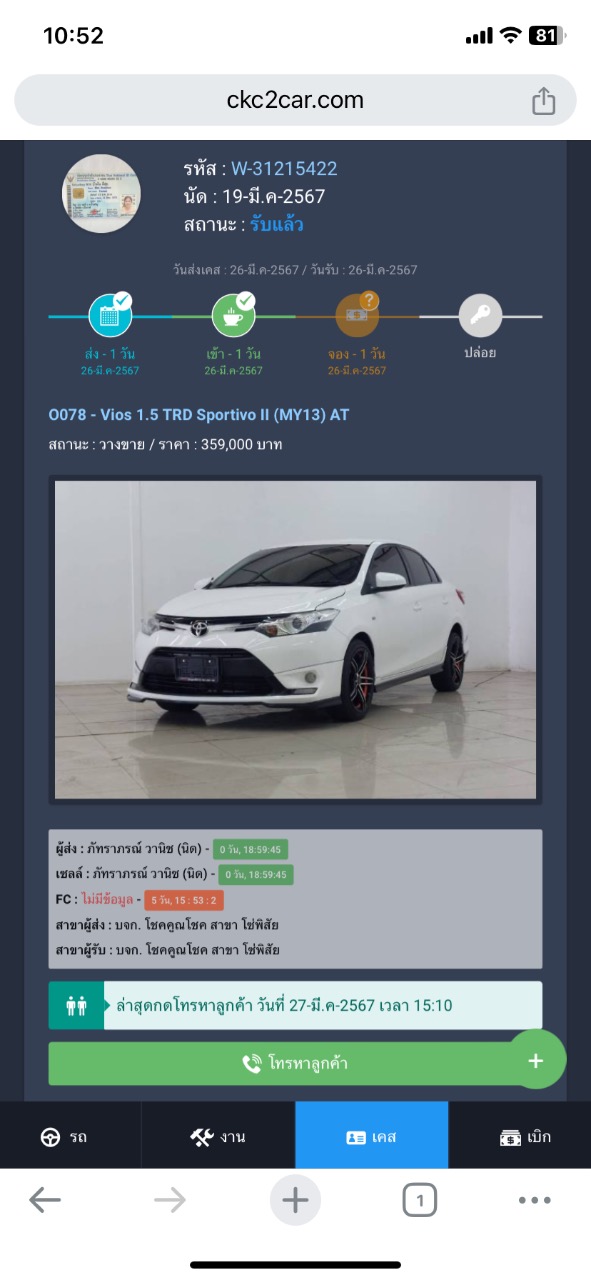Tap the key icon for ปล่อย step
The width and height of the screenshot is (591, 1280).
pyautogui.click(x=480, y=316)
